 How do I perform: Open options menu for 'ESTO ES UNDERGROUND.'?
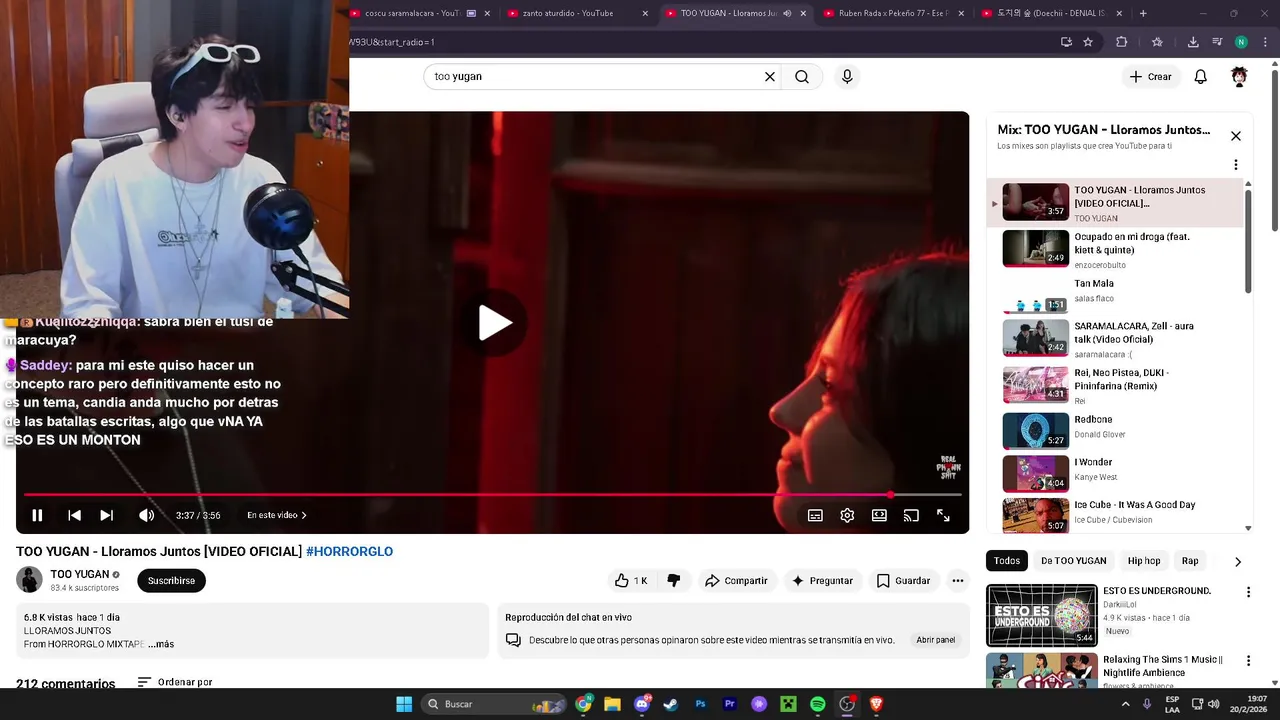(1248, 592)
